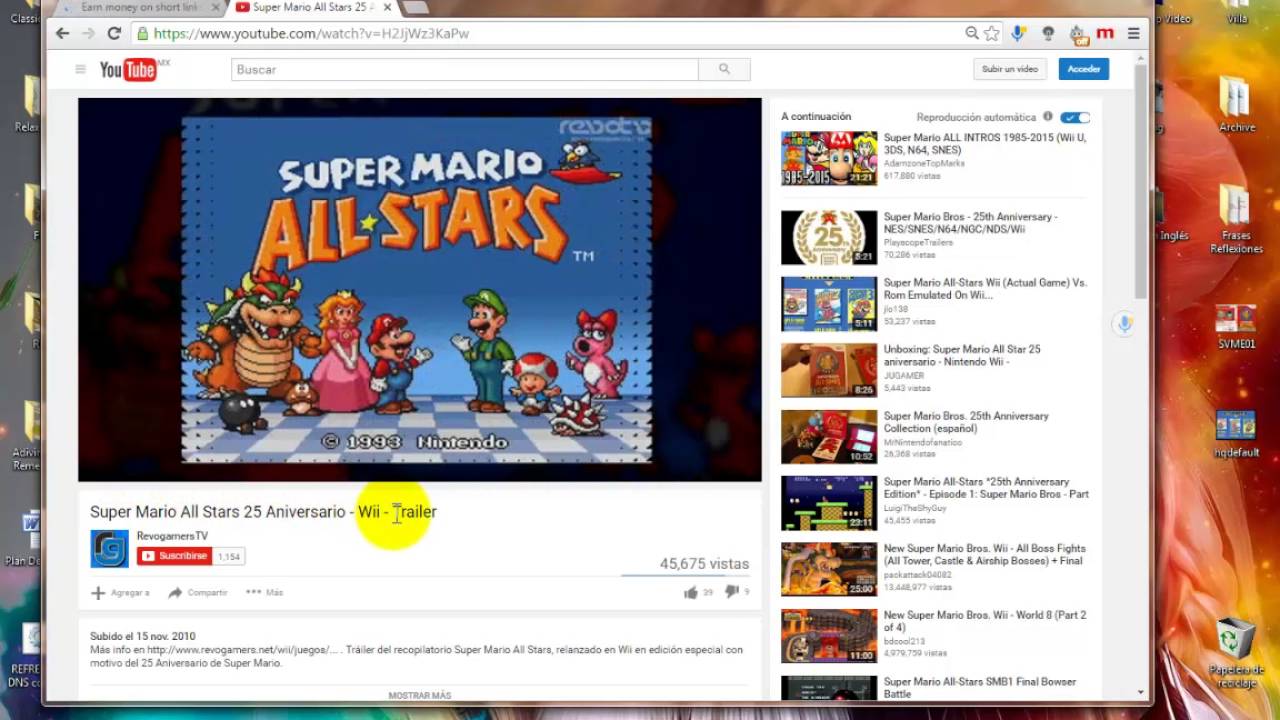Toggle the Reproducción automática switch
The height and width of the screenshot is (720, 1280).
1075,117
